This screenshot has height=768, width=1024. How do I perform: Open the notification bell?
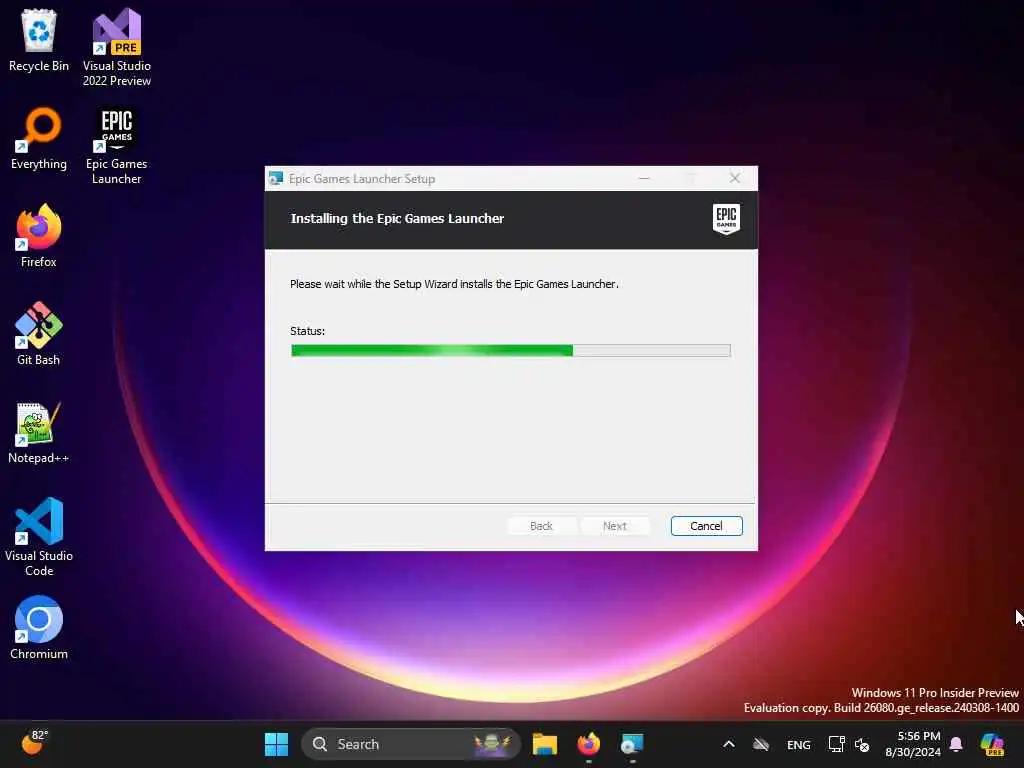956,744
